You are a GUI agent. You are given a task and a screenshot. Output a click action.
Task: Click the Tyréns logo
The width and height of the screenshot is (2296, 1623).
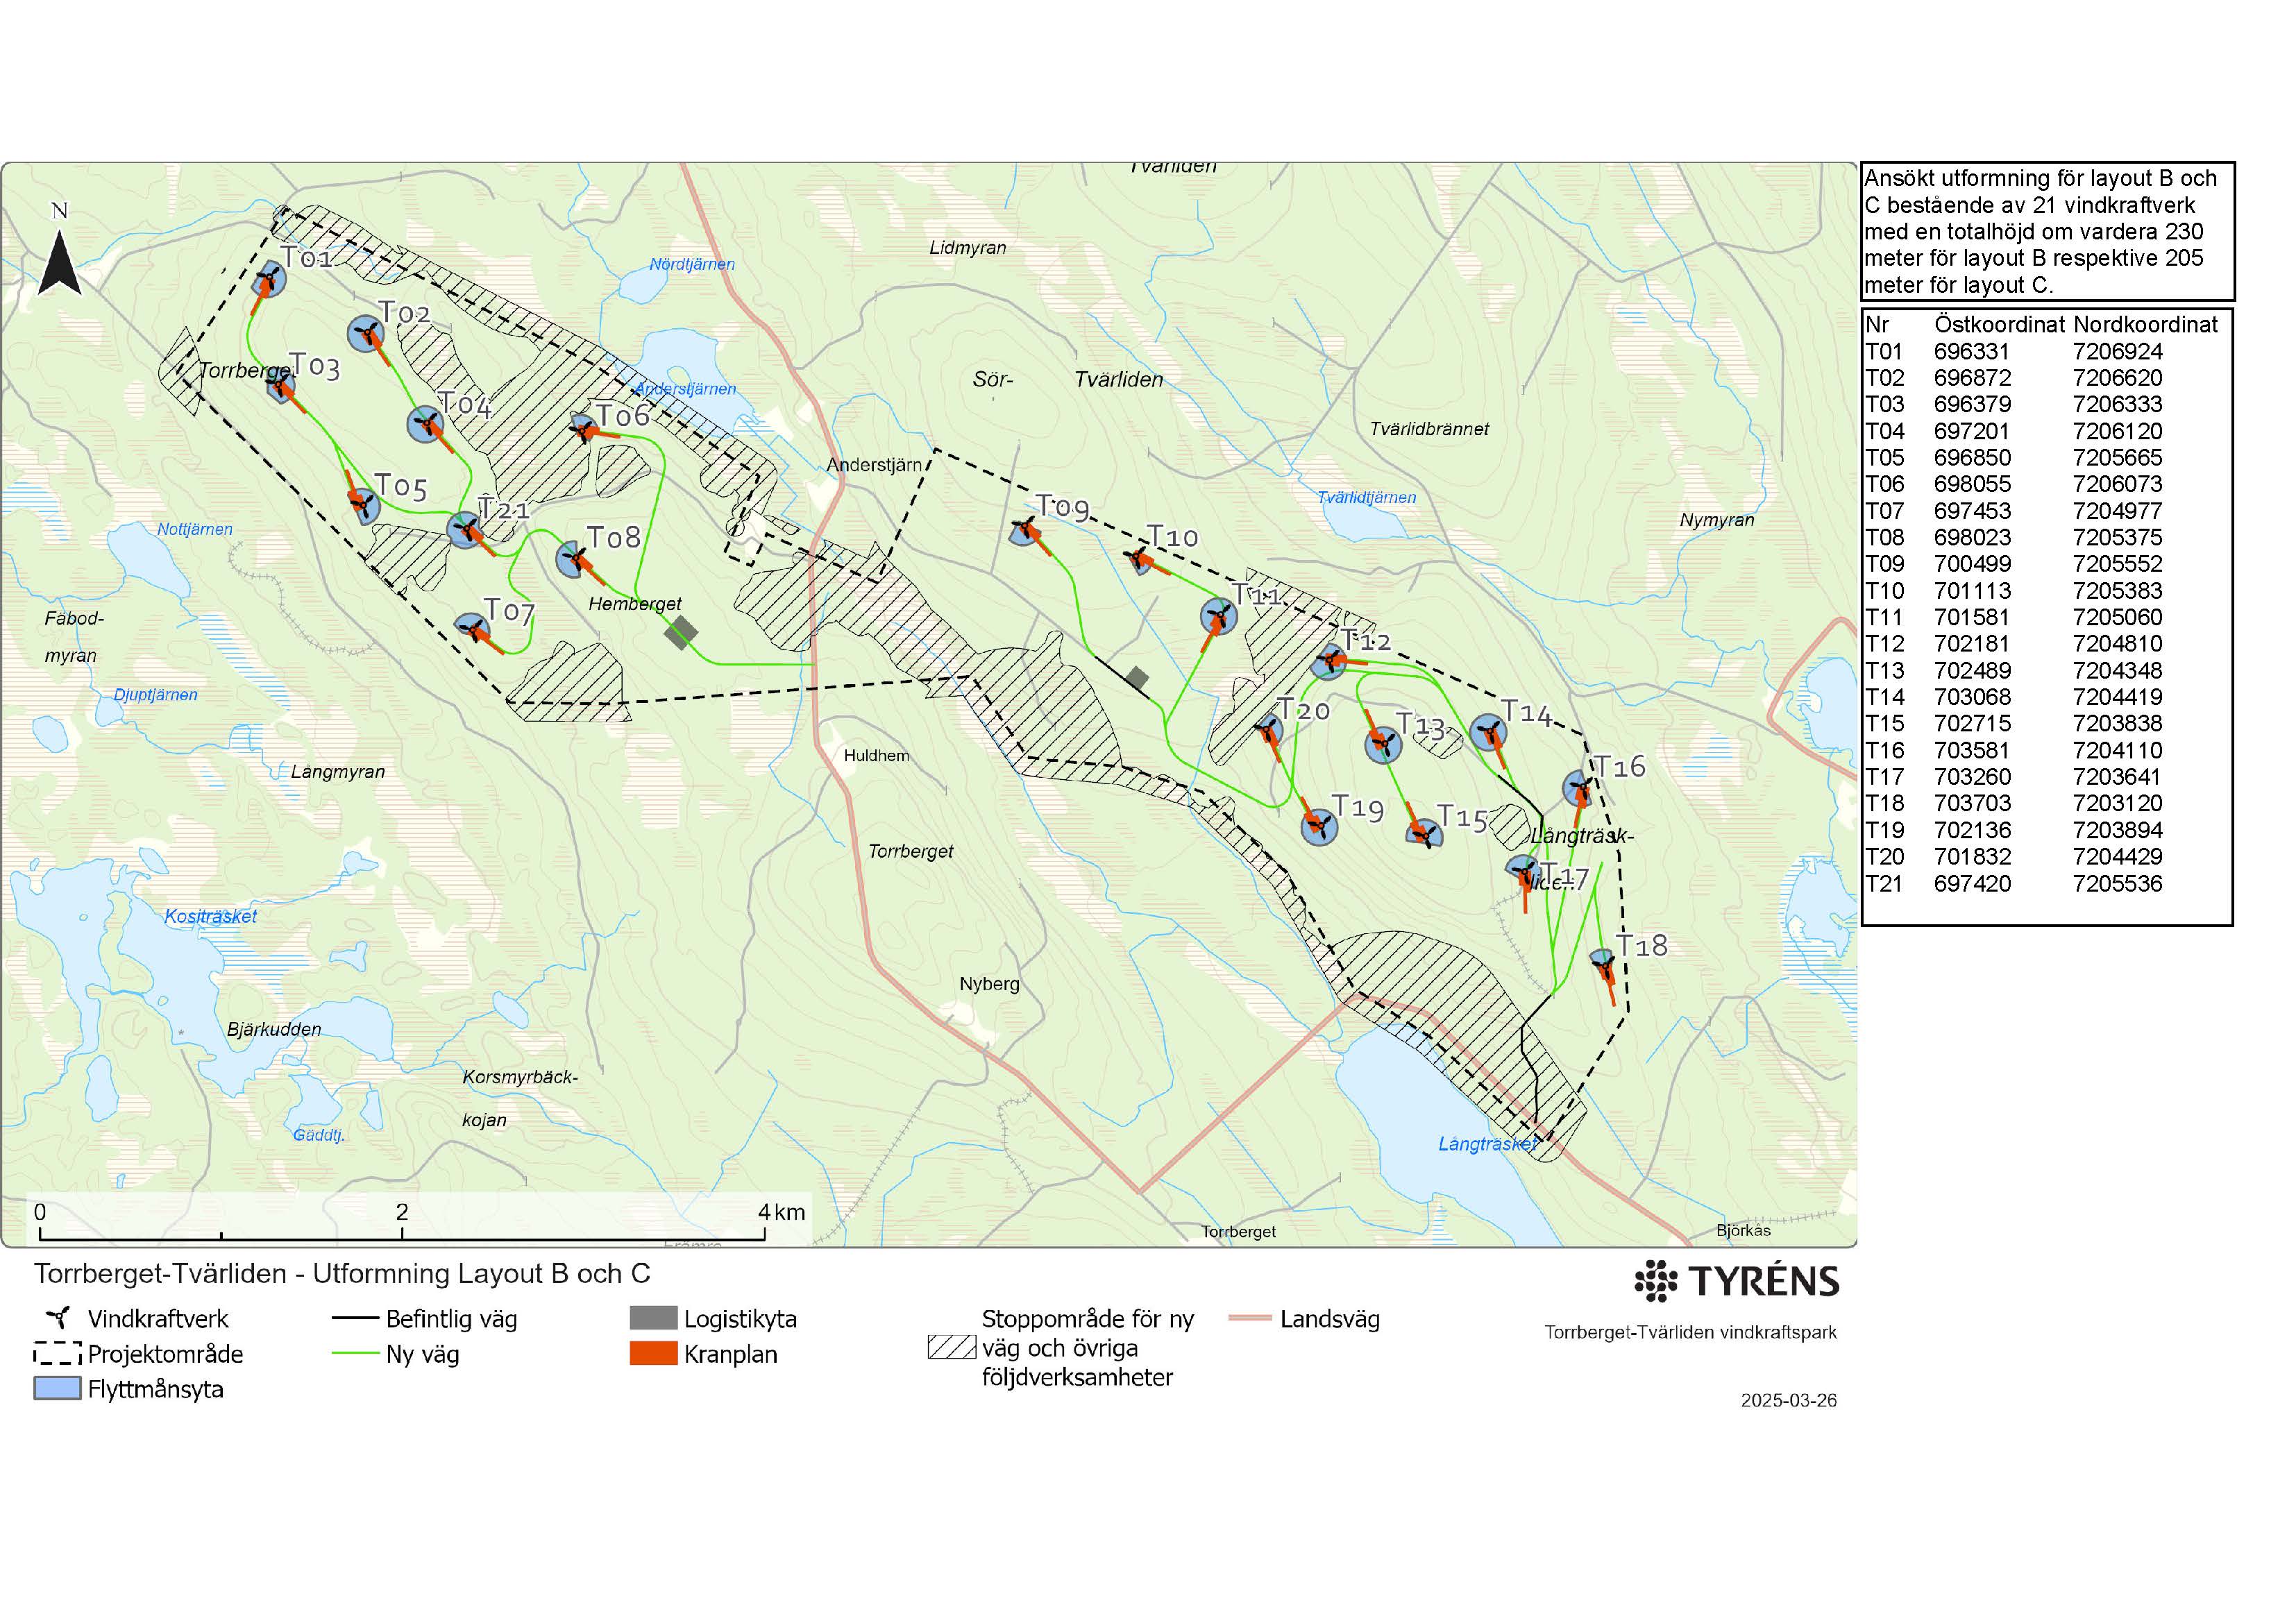click(1737, 1281)
